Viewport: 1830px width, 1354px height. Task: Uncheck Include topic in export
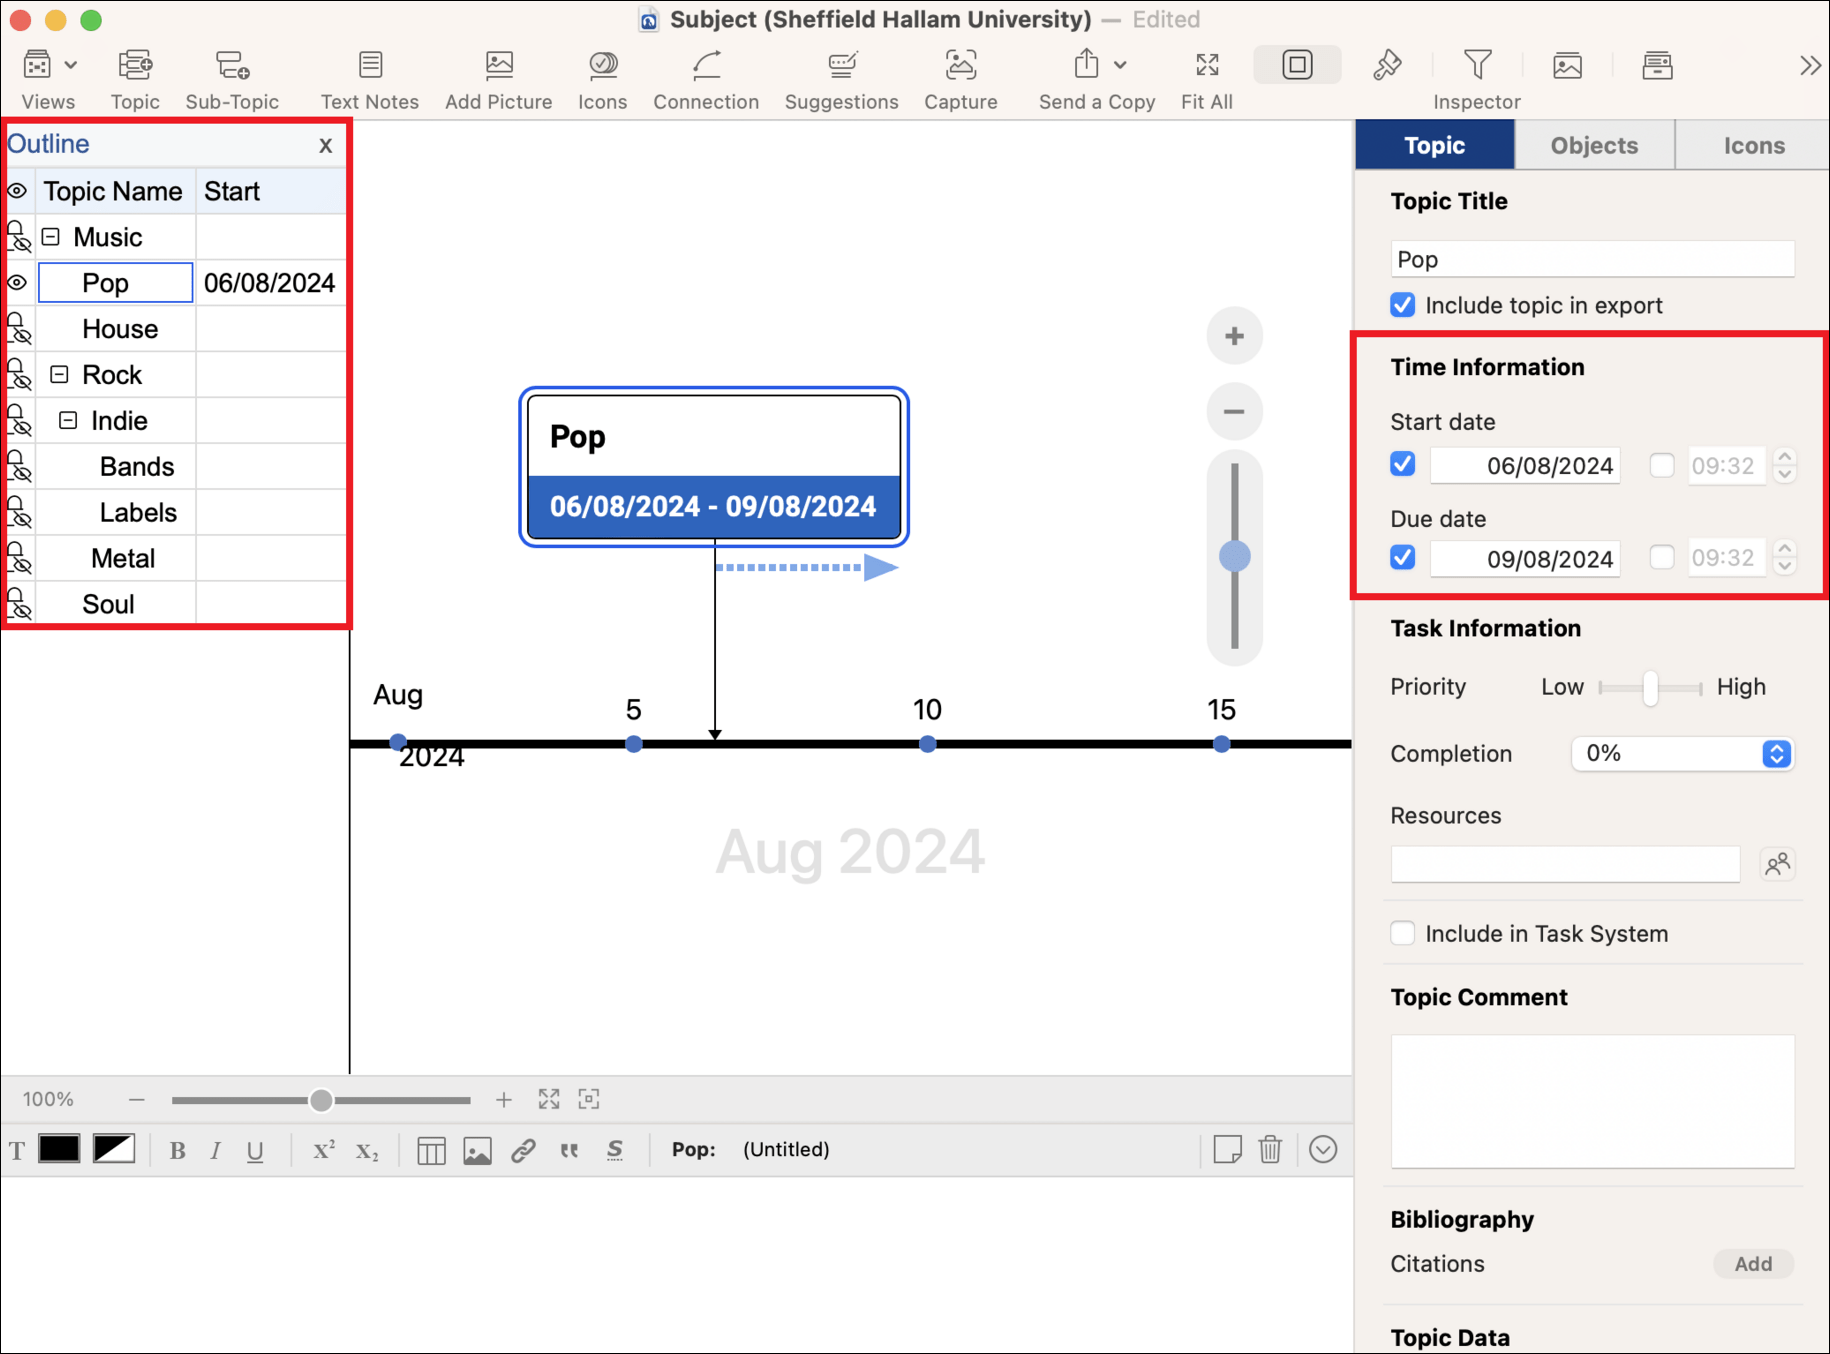tap(1403, 305)
